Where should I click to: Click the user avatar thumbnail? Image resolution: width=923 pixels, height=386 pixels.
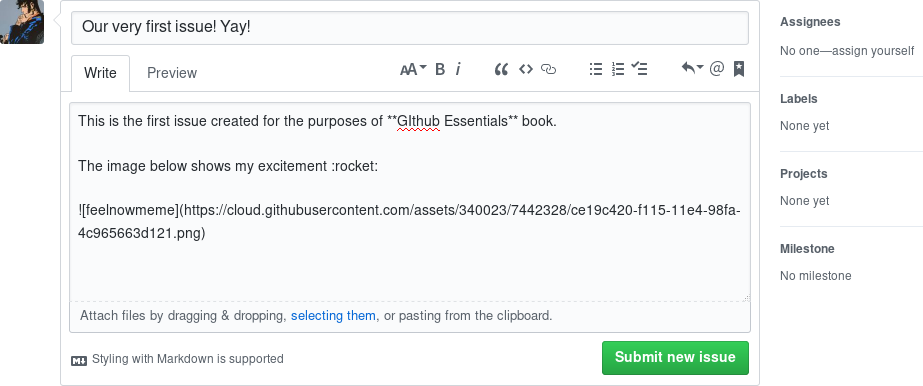[22, 22]
